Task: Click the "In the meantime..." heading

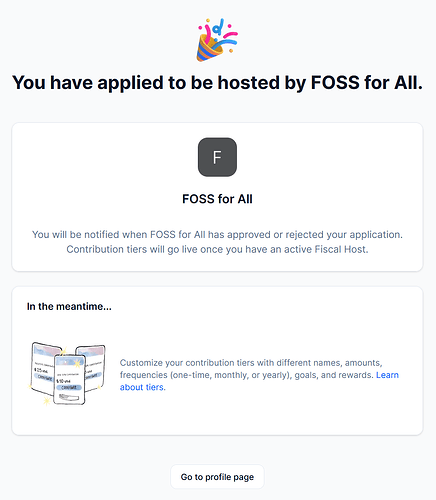Action: coord(69,306)
